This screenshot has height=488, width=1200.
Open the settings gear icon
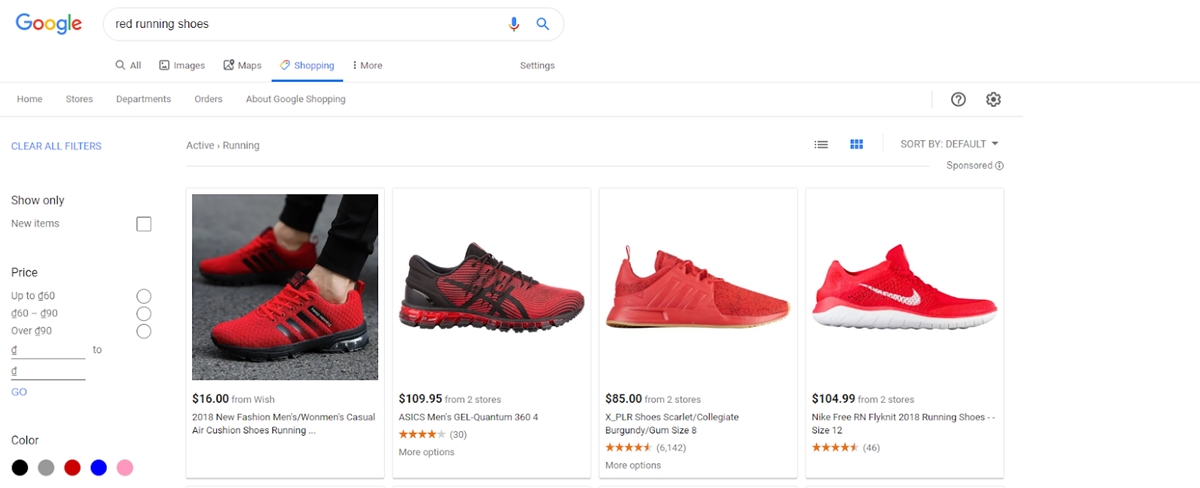(993, 99)
